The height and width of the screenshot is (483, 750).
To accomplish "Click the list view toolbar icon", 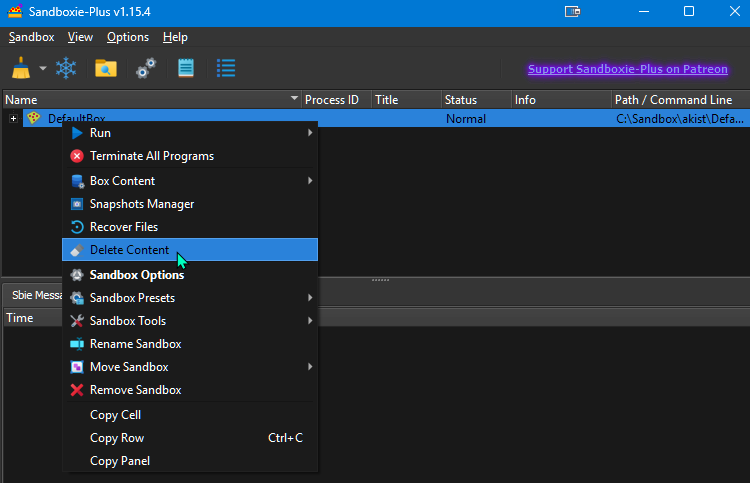I will (226, 68).
